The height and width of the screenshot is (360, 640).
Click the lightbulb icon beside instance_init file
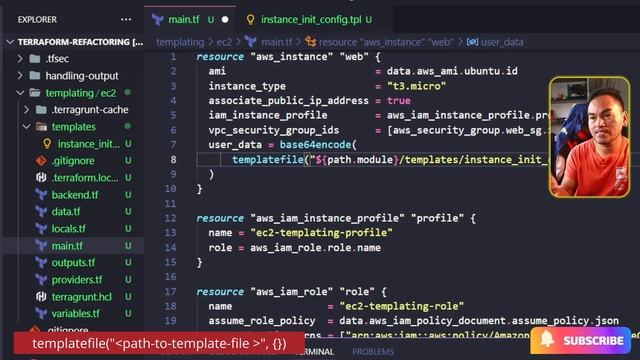pyautogui.click(x=47, y=144)
